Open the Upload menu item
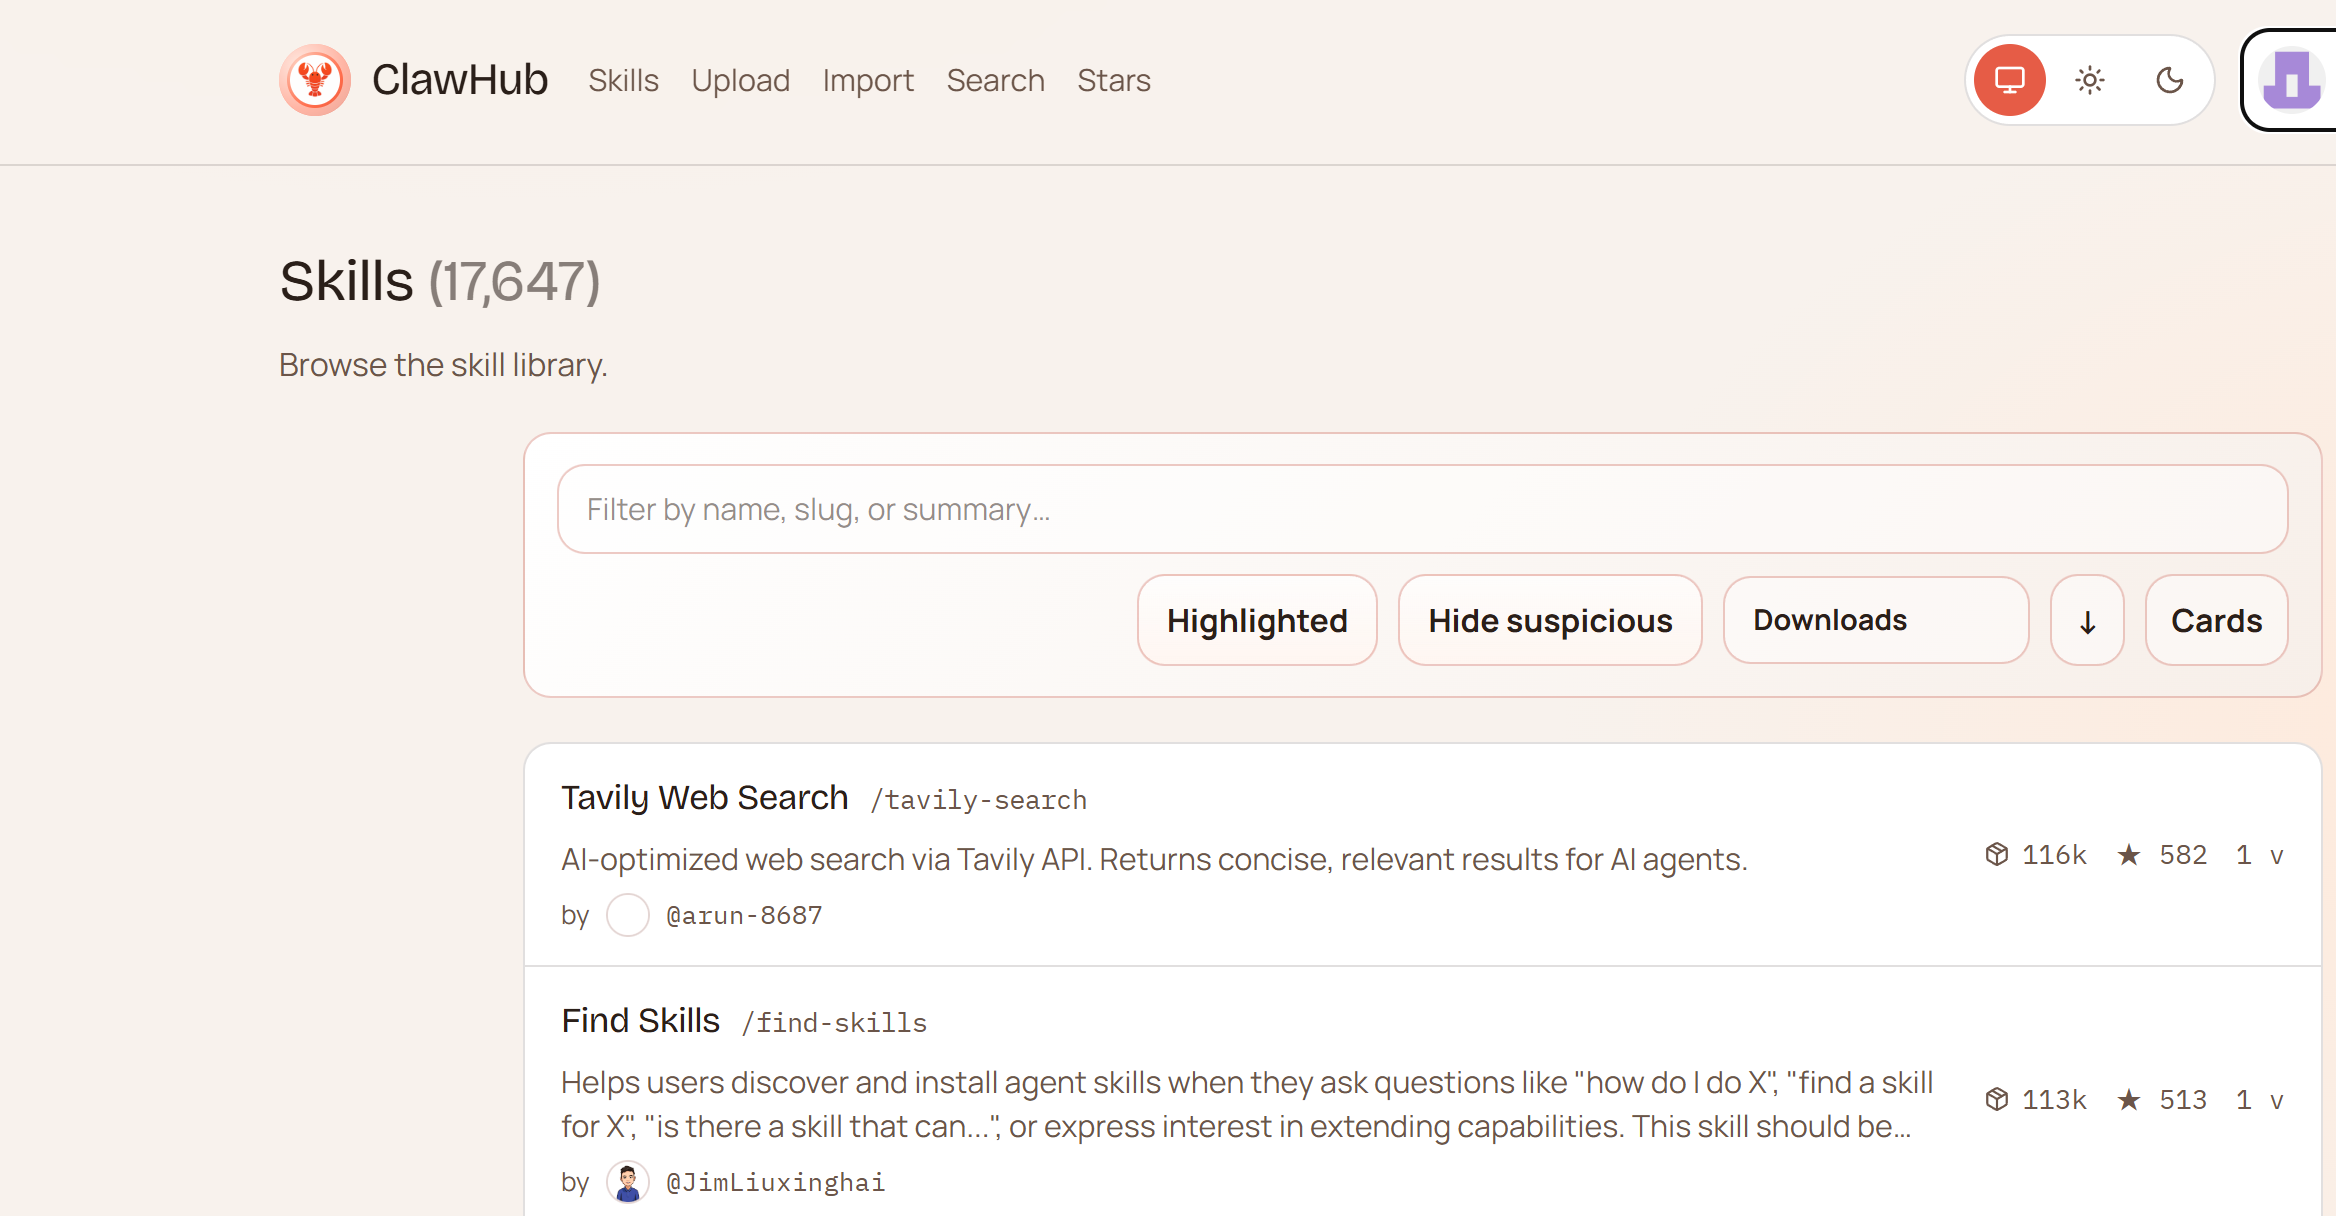The image size is (2336, 1216). pyautogui.click(x=740, y=80)
